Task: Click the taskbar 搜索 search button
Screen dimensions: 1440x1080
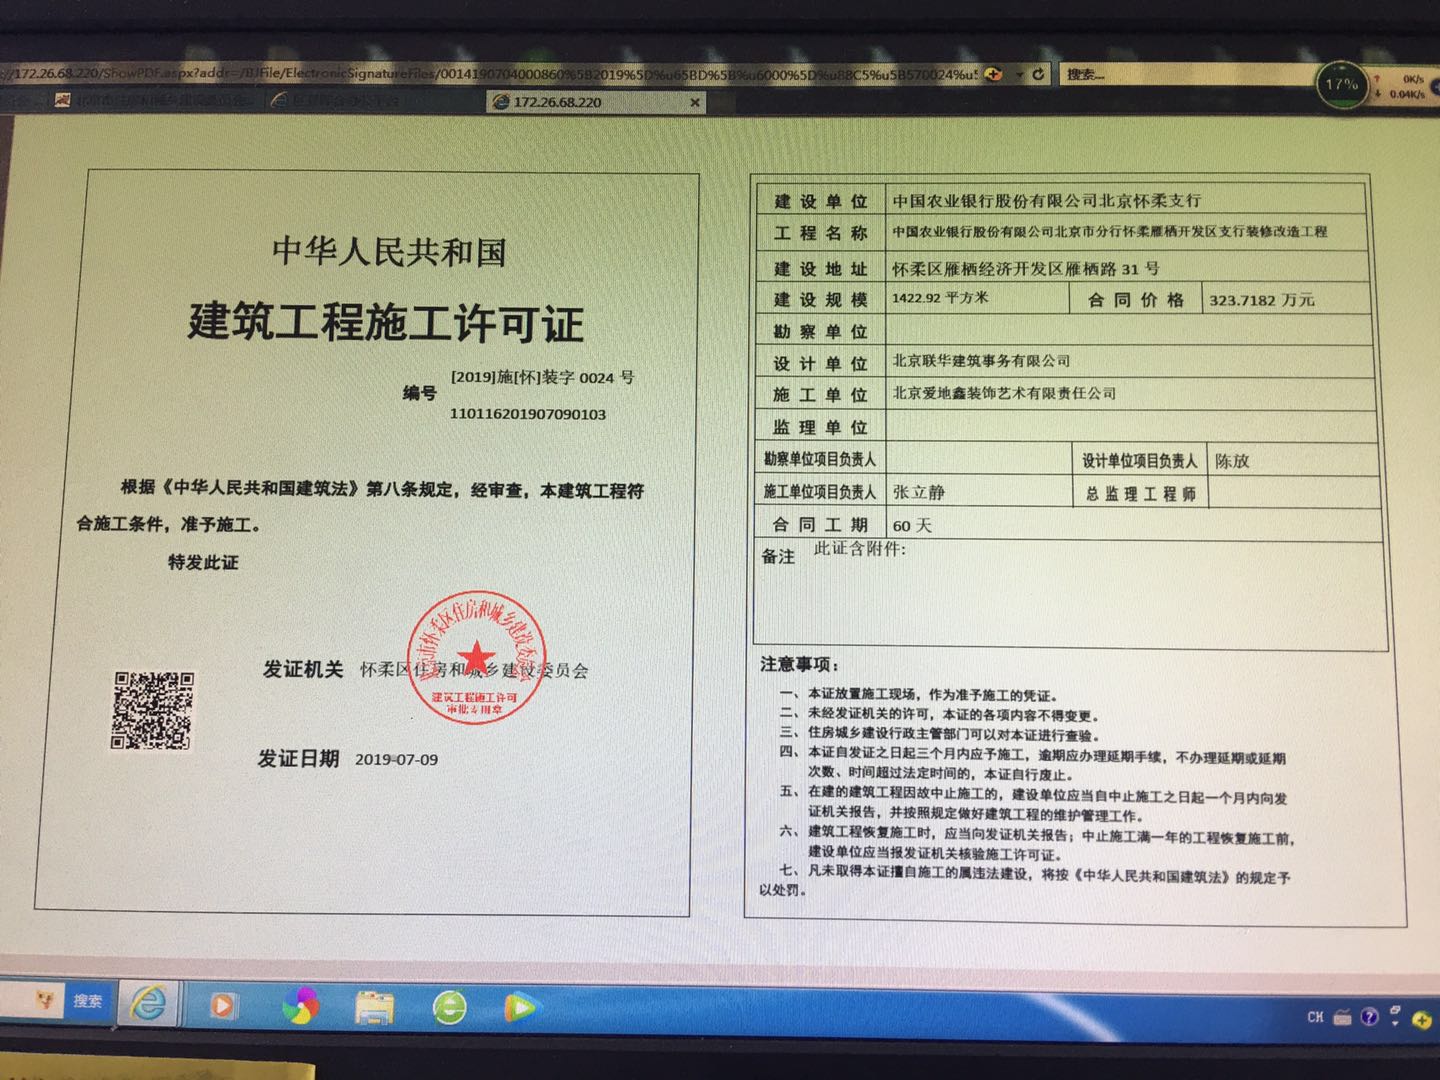Action: pos(87,1000)
